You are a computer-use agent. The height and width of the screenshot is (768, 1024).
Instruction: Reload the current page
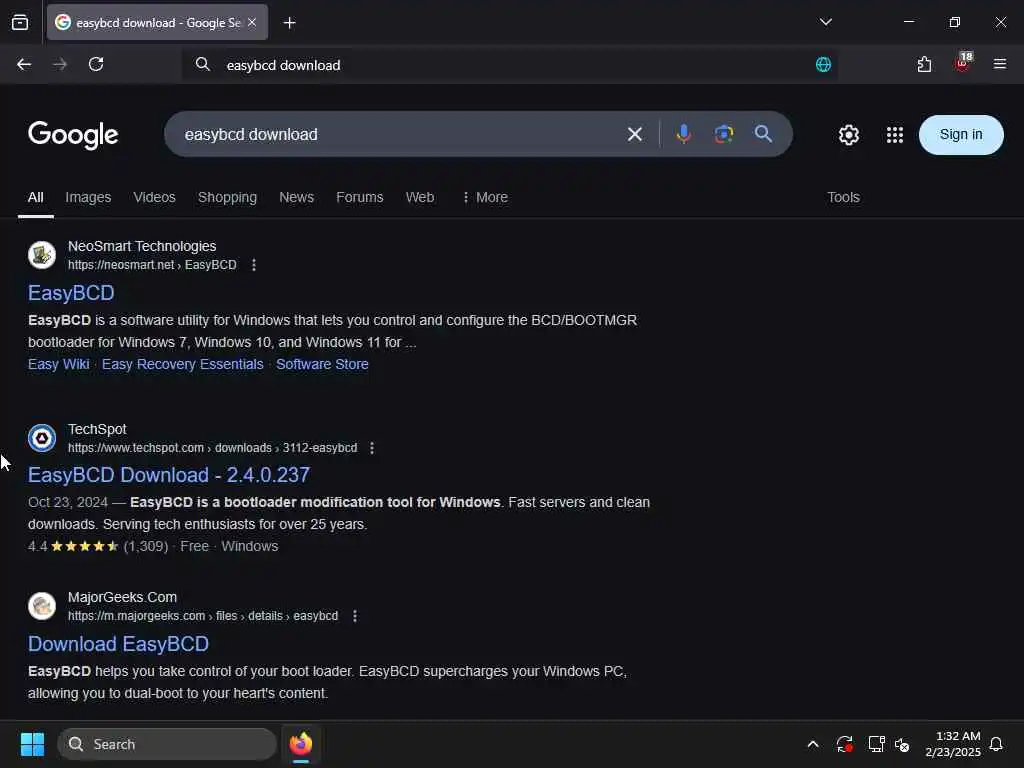96,64
